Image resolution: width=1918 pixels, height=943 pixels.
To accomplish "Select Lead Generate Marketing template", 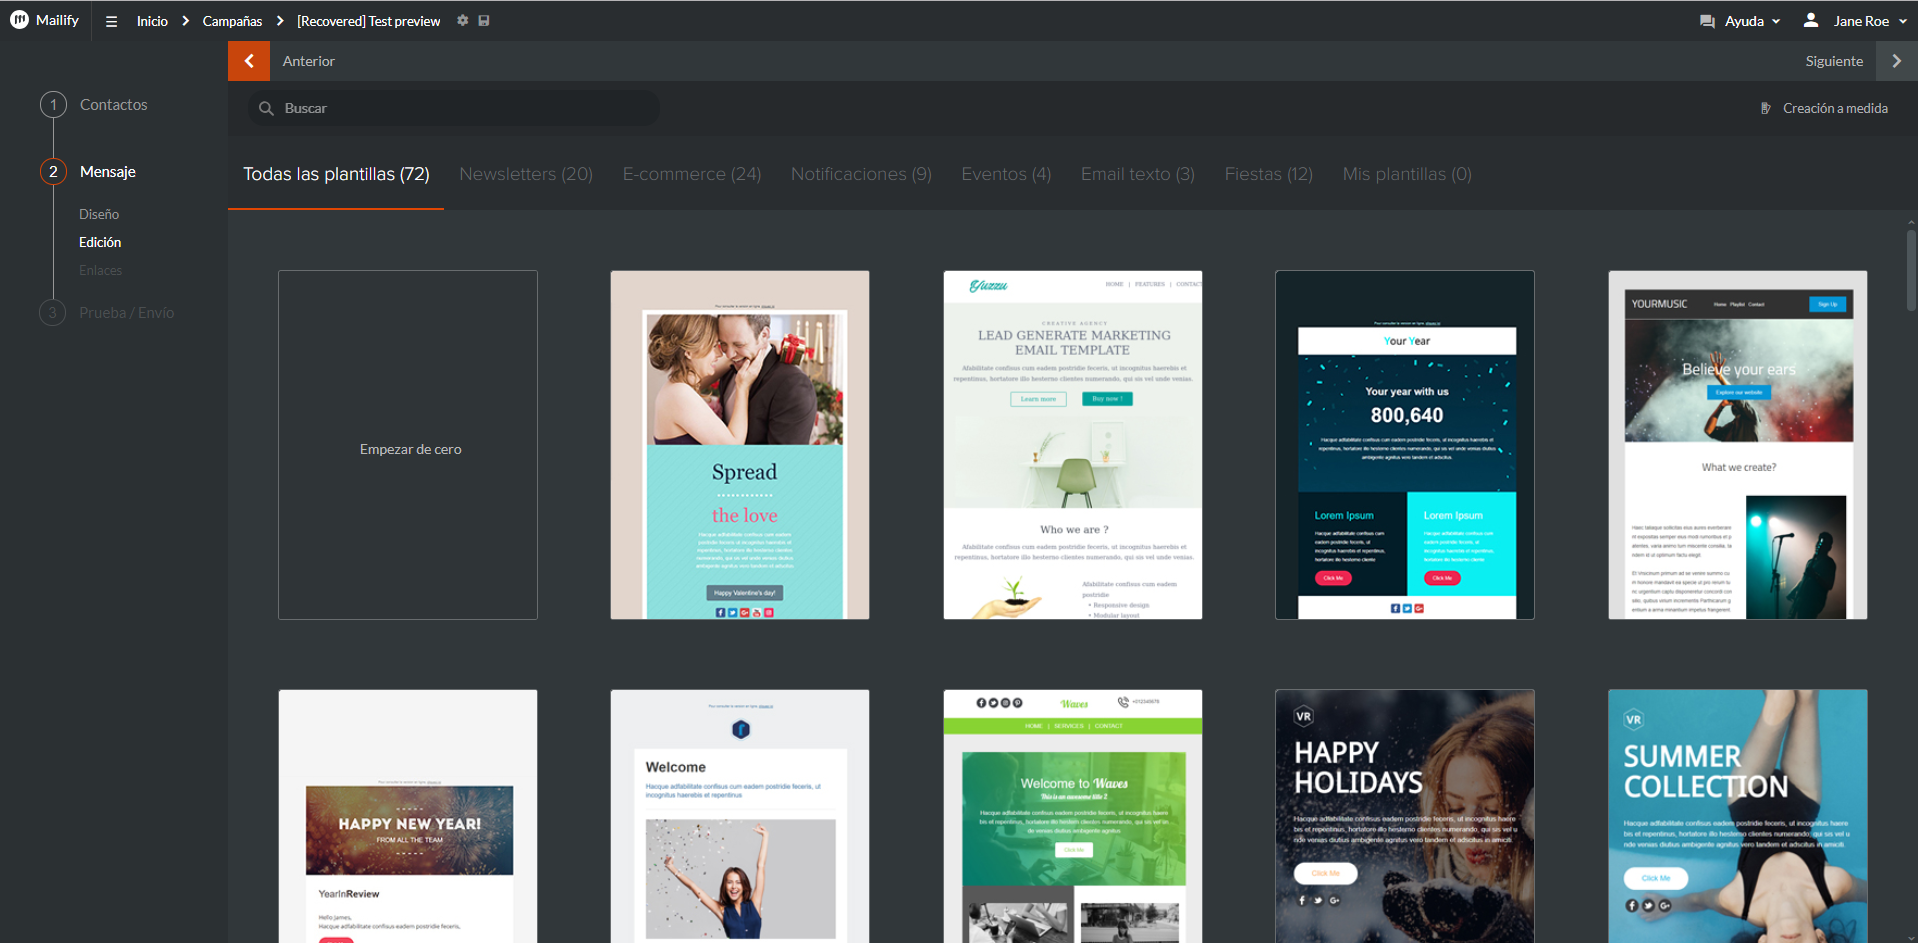I will [x=1073, y=445].
